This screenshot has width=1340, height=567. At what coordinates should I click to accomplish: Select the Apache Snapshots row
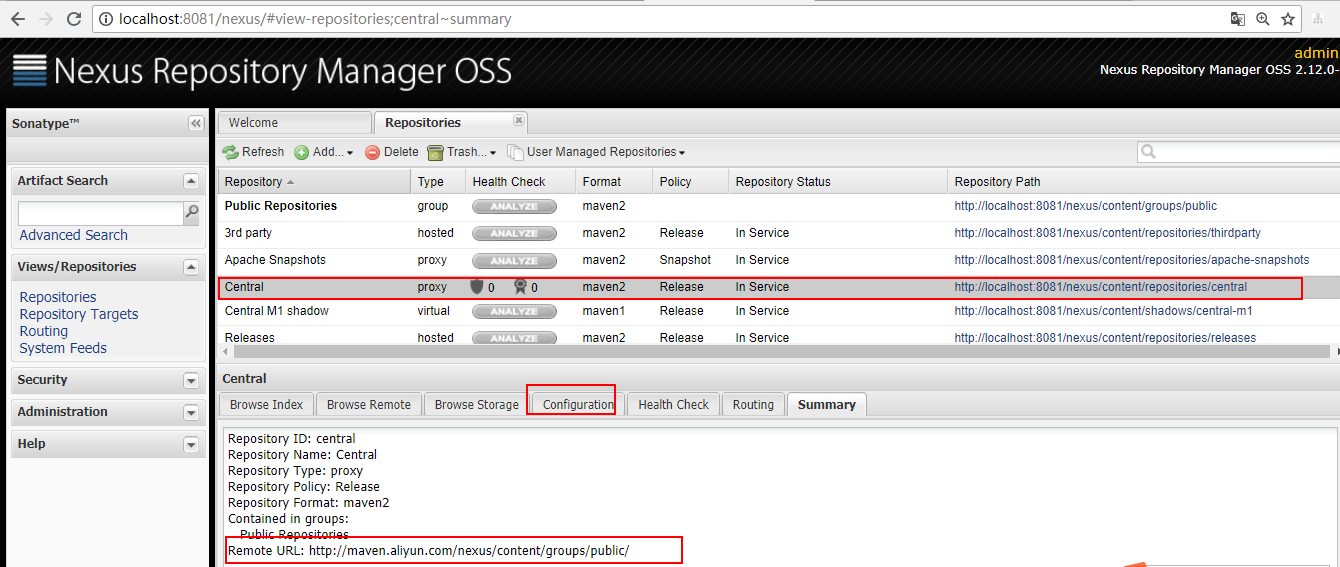[x=778, y=260]
